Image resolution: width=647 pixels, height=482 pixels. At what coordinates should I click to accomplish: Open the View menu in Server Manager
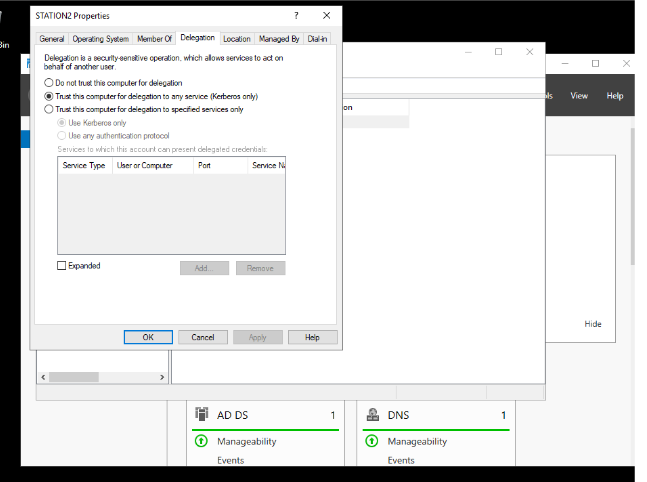pyautogui.click(x=579, y=96)
